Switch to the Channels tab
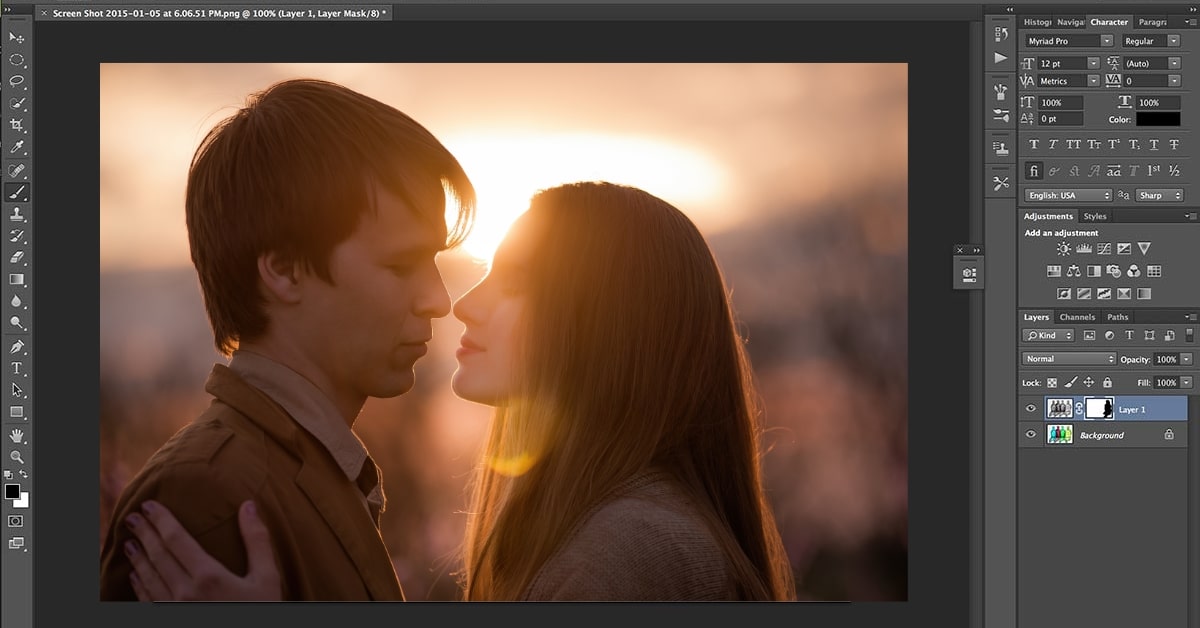The image size is (1200, 628). tap(1077, 317)
